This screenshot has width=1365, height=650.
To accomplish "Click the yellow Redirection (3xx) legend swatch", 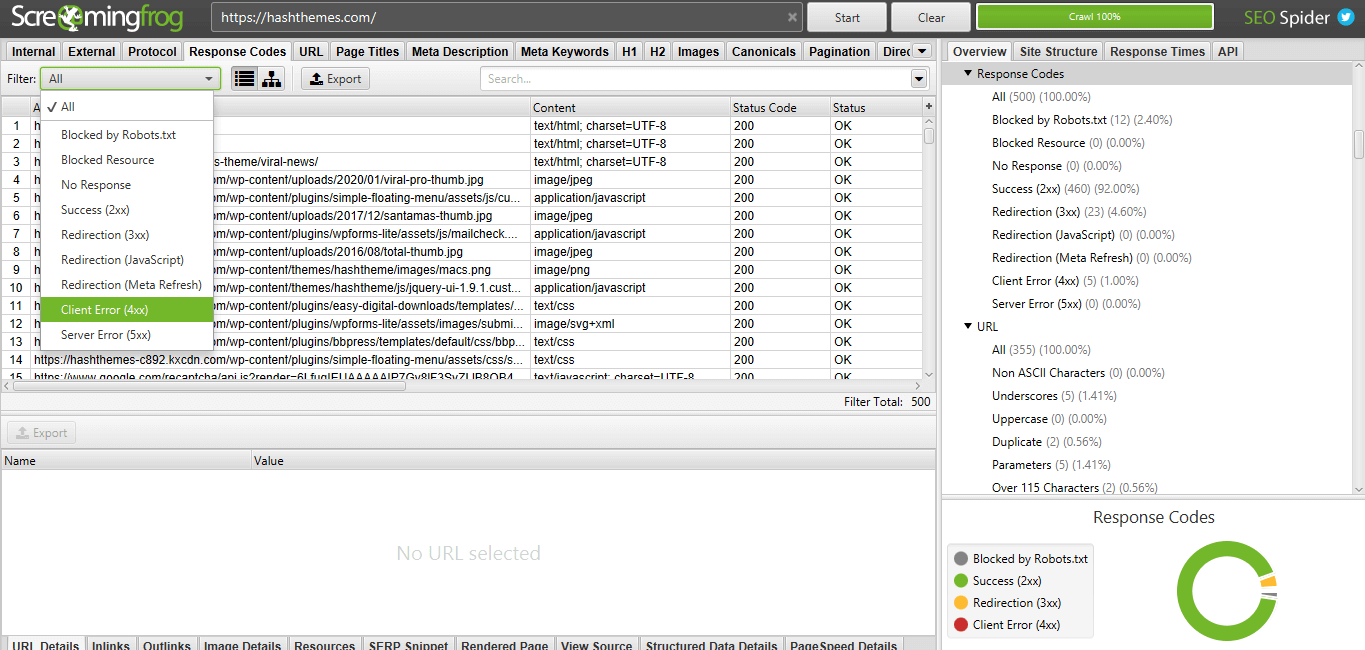I will 961,603.
